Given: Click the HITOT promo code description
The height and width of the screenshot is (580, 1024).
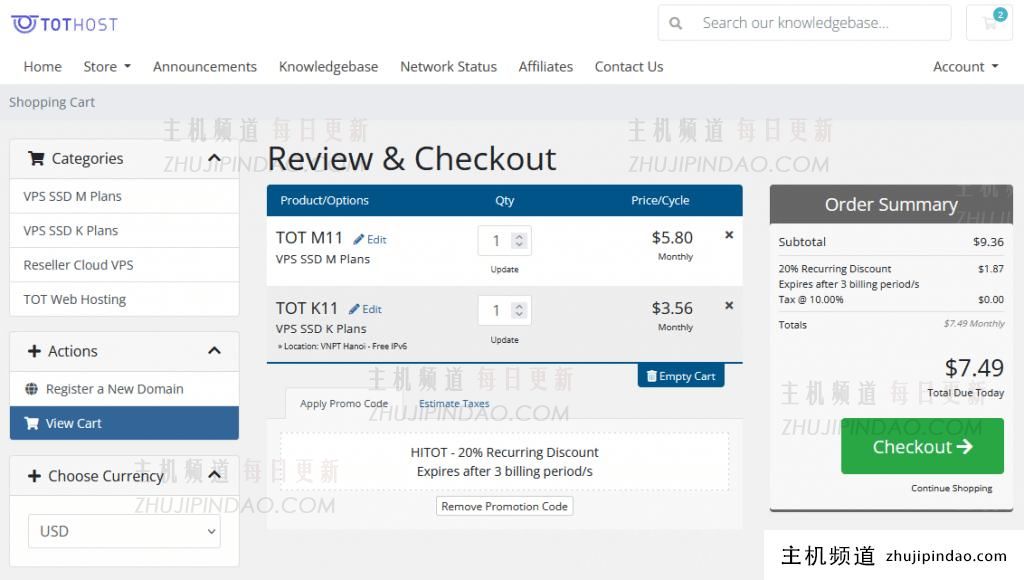Looking at the screenshot, I should tap(504, 462).
